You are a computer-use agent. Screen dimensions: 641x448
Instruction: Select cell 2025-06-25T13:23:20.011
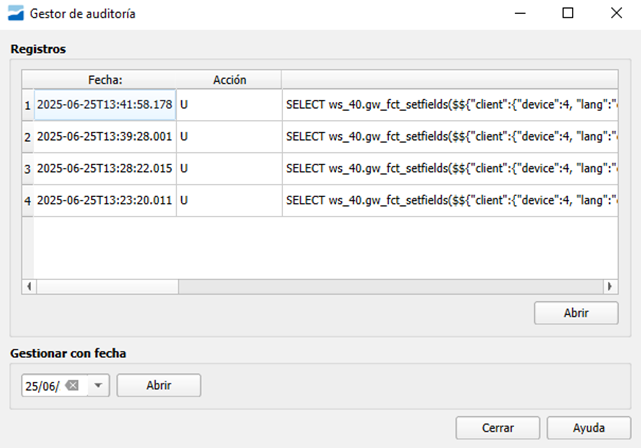(x=105, y=200)
